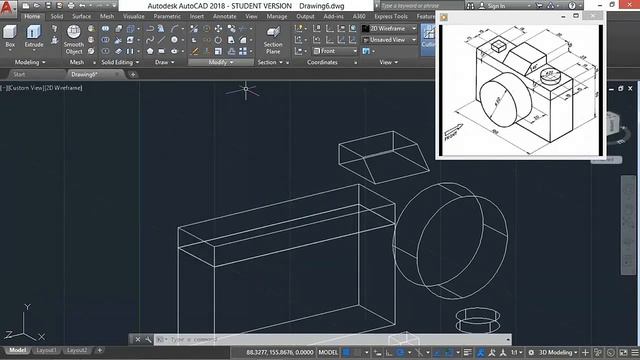Close the command line window

[x=138, y=340]
